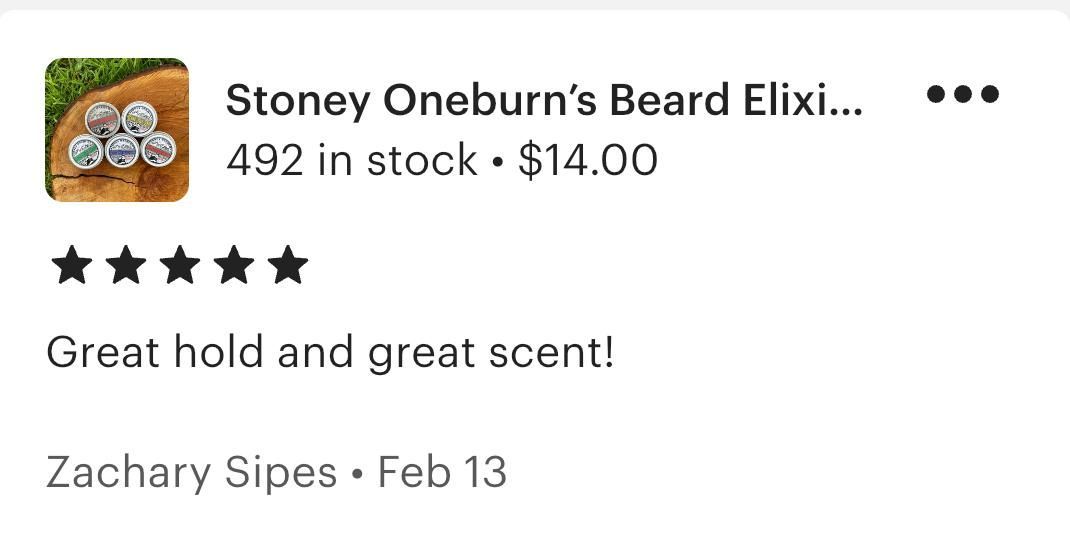The image size is (1070, 554).
Task: Open reviewer Zachary Sipes profile
Action: pos(192,472)
